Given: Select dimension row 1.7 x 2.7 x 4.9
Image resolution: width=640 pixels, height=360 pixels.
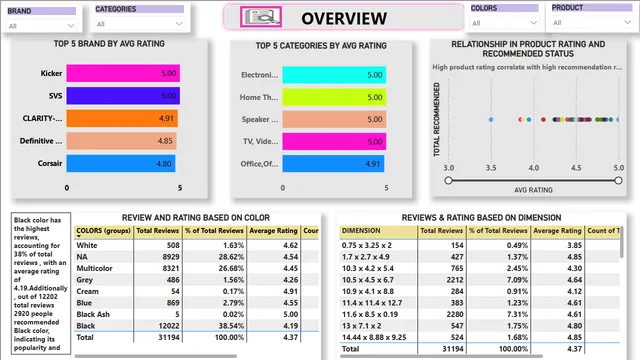Looking at the screenshot, I should coord(479,257).
